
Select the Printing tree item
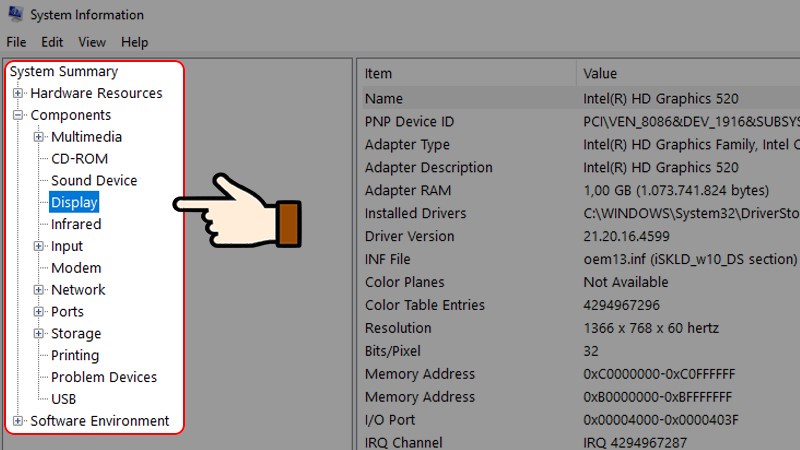(x=75, y=356)
